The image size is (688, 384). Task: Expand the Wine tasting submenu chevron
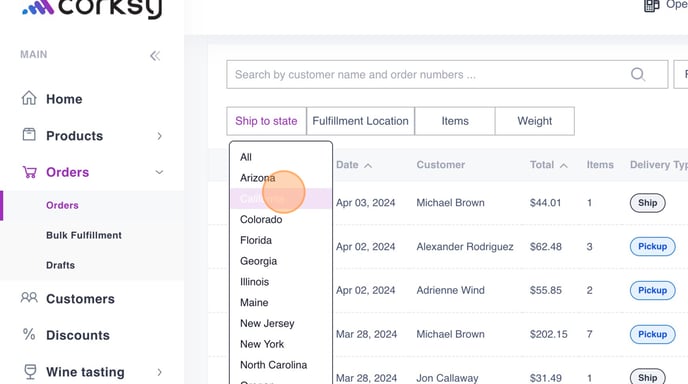tap(159, 372)
